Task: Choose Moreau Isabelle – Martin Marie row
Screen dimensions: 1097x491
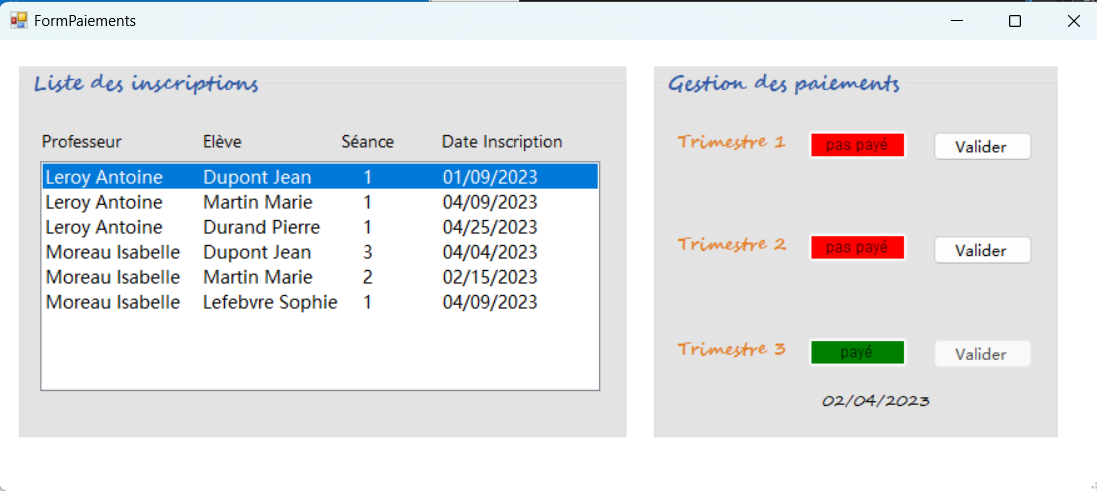Action: pyautogui.click(x=320, y=277)
